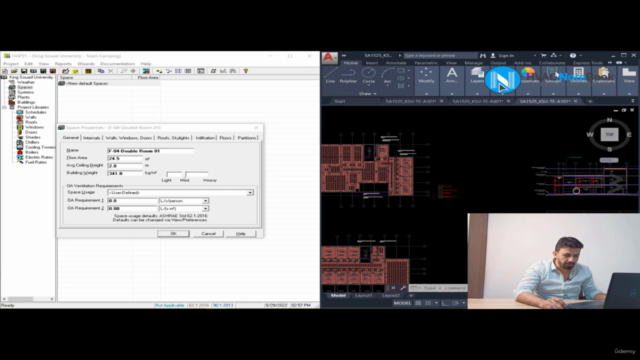
Task: Switch to the Internals tab
Action: [x=91, y=138]
